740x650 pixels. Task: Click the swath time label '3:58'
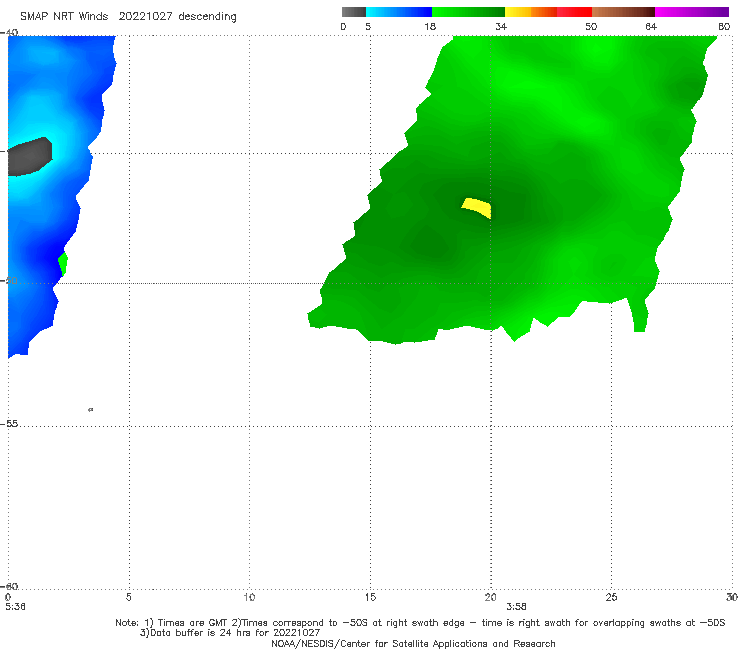point(516,607)
